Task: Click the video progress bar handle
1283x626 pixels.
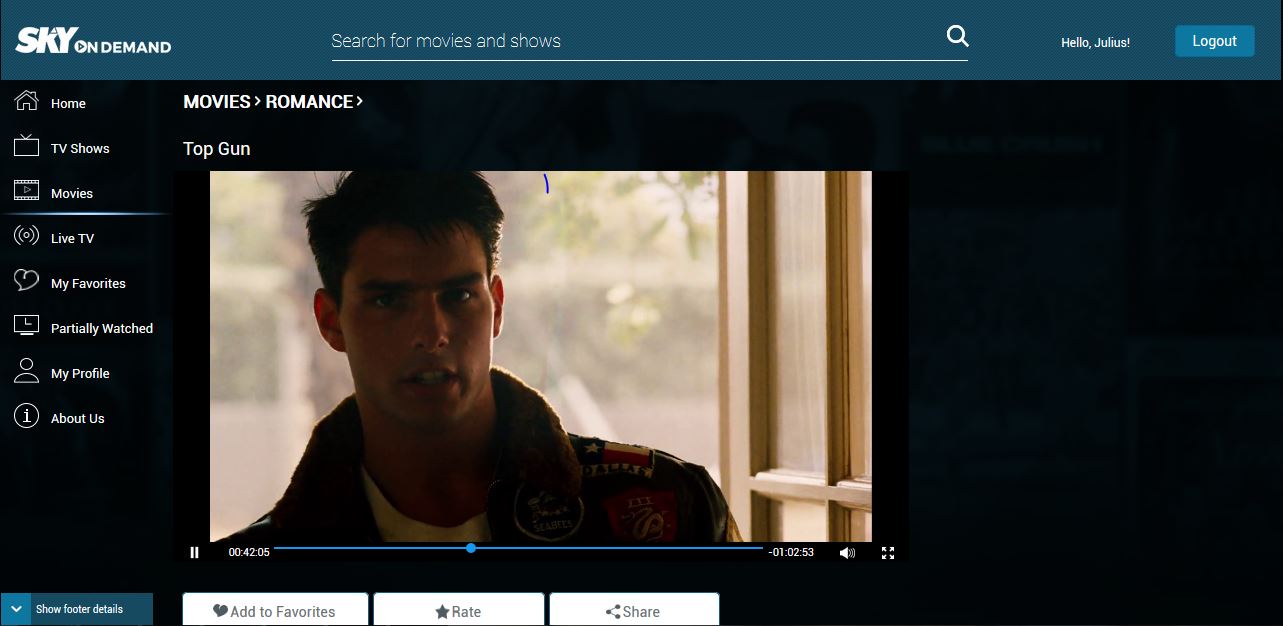Action: tap(471, 548)
